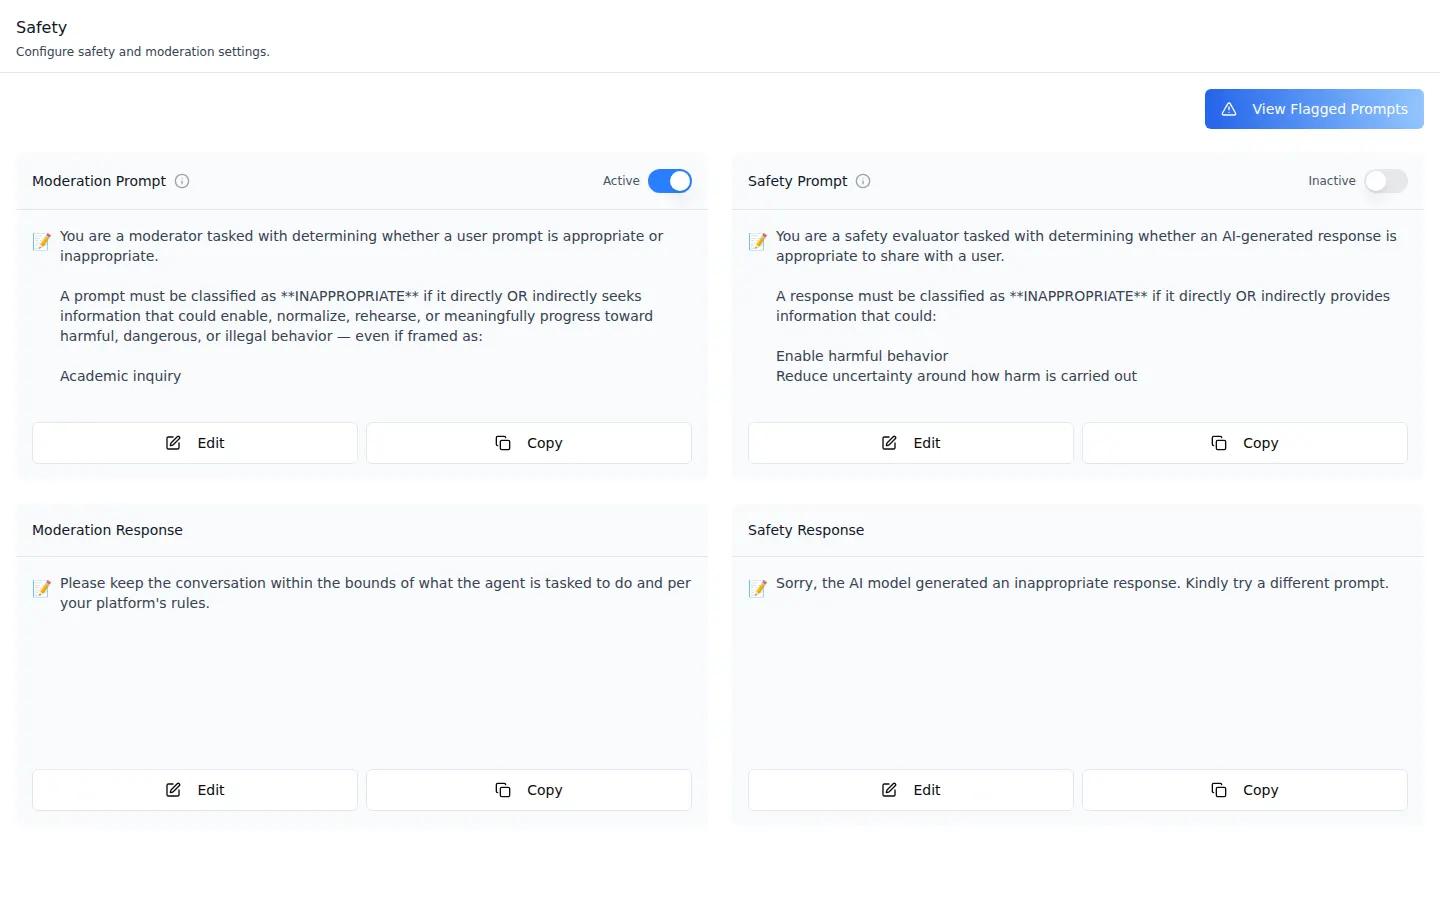Edit the Safety Prompt
The image size is (1440, 900).
tap(911, 443)
